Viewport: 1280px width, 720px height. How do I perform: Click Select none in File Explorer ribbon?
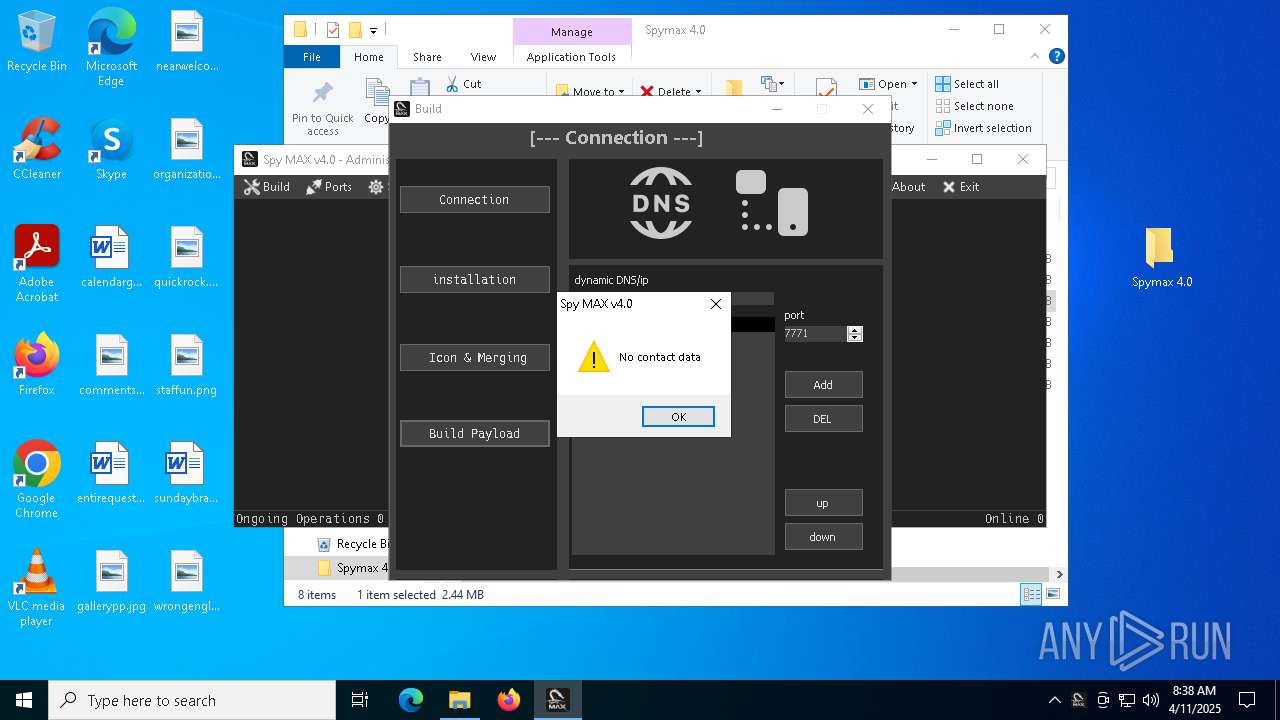pos(975,106)
